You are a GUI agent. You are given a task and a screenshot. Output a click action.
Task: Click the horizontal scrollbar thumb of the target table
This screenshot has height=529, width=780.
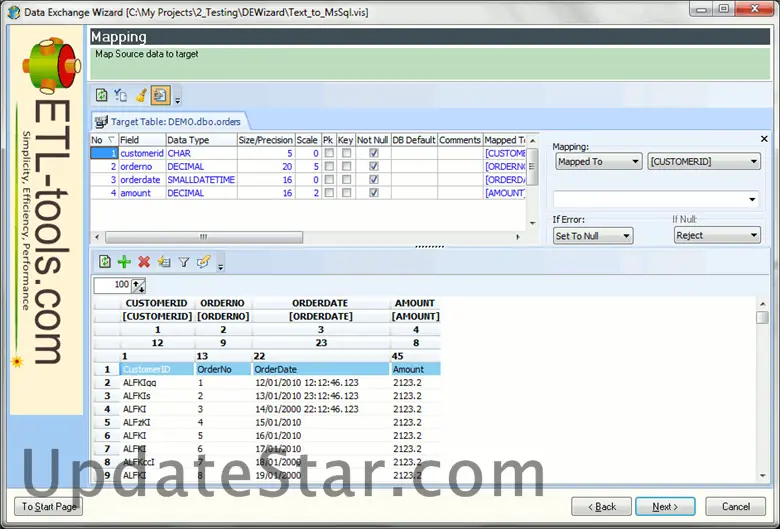click(x=204, y=237)
